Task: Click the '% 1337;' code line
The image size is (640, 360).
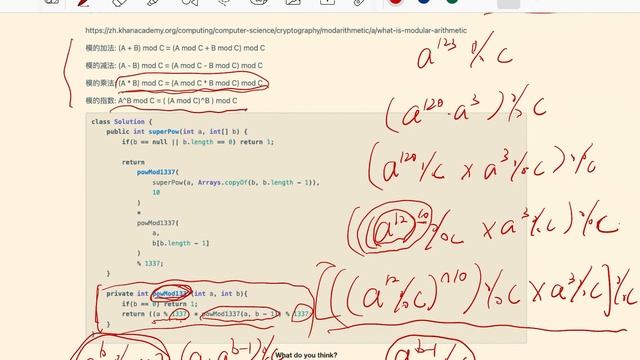Action: pyautogui.click(x=150, y=264)
